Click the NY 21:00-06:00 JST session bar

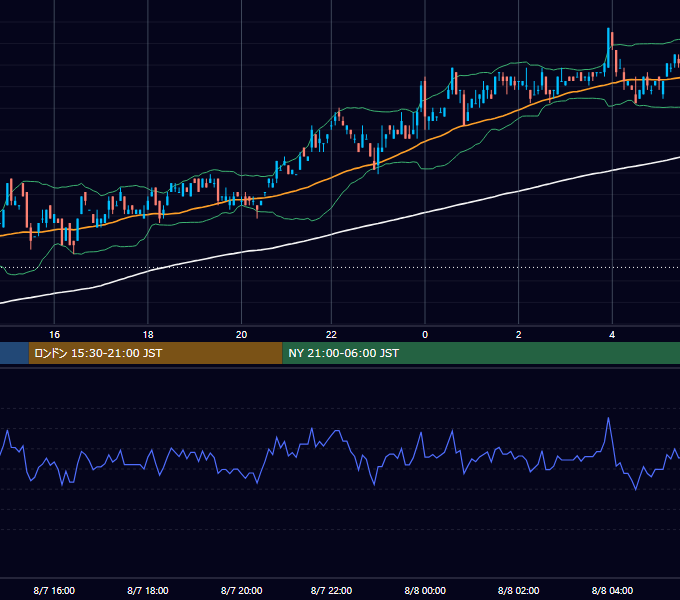tap(481, 353)
